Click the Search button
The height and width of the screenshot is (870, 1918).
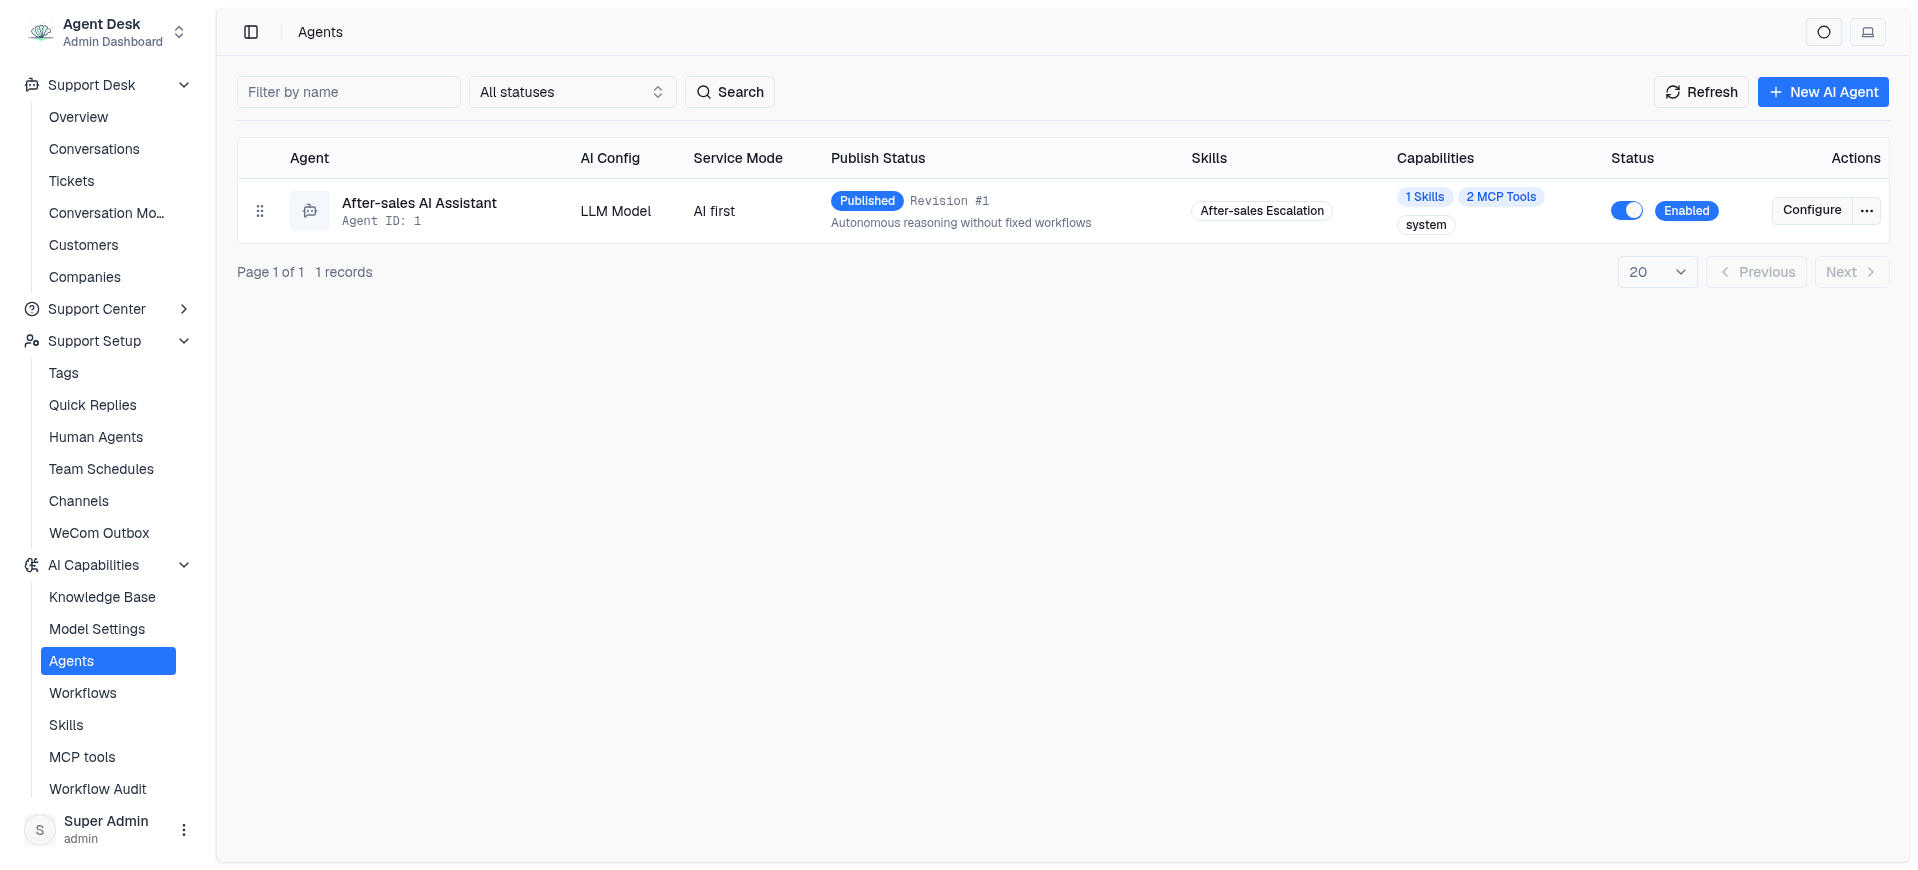click(730, 92)
